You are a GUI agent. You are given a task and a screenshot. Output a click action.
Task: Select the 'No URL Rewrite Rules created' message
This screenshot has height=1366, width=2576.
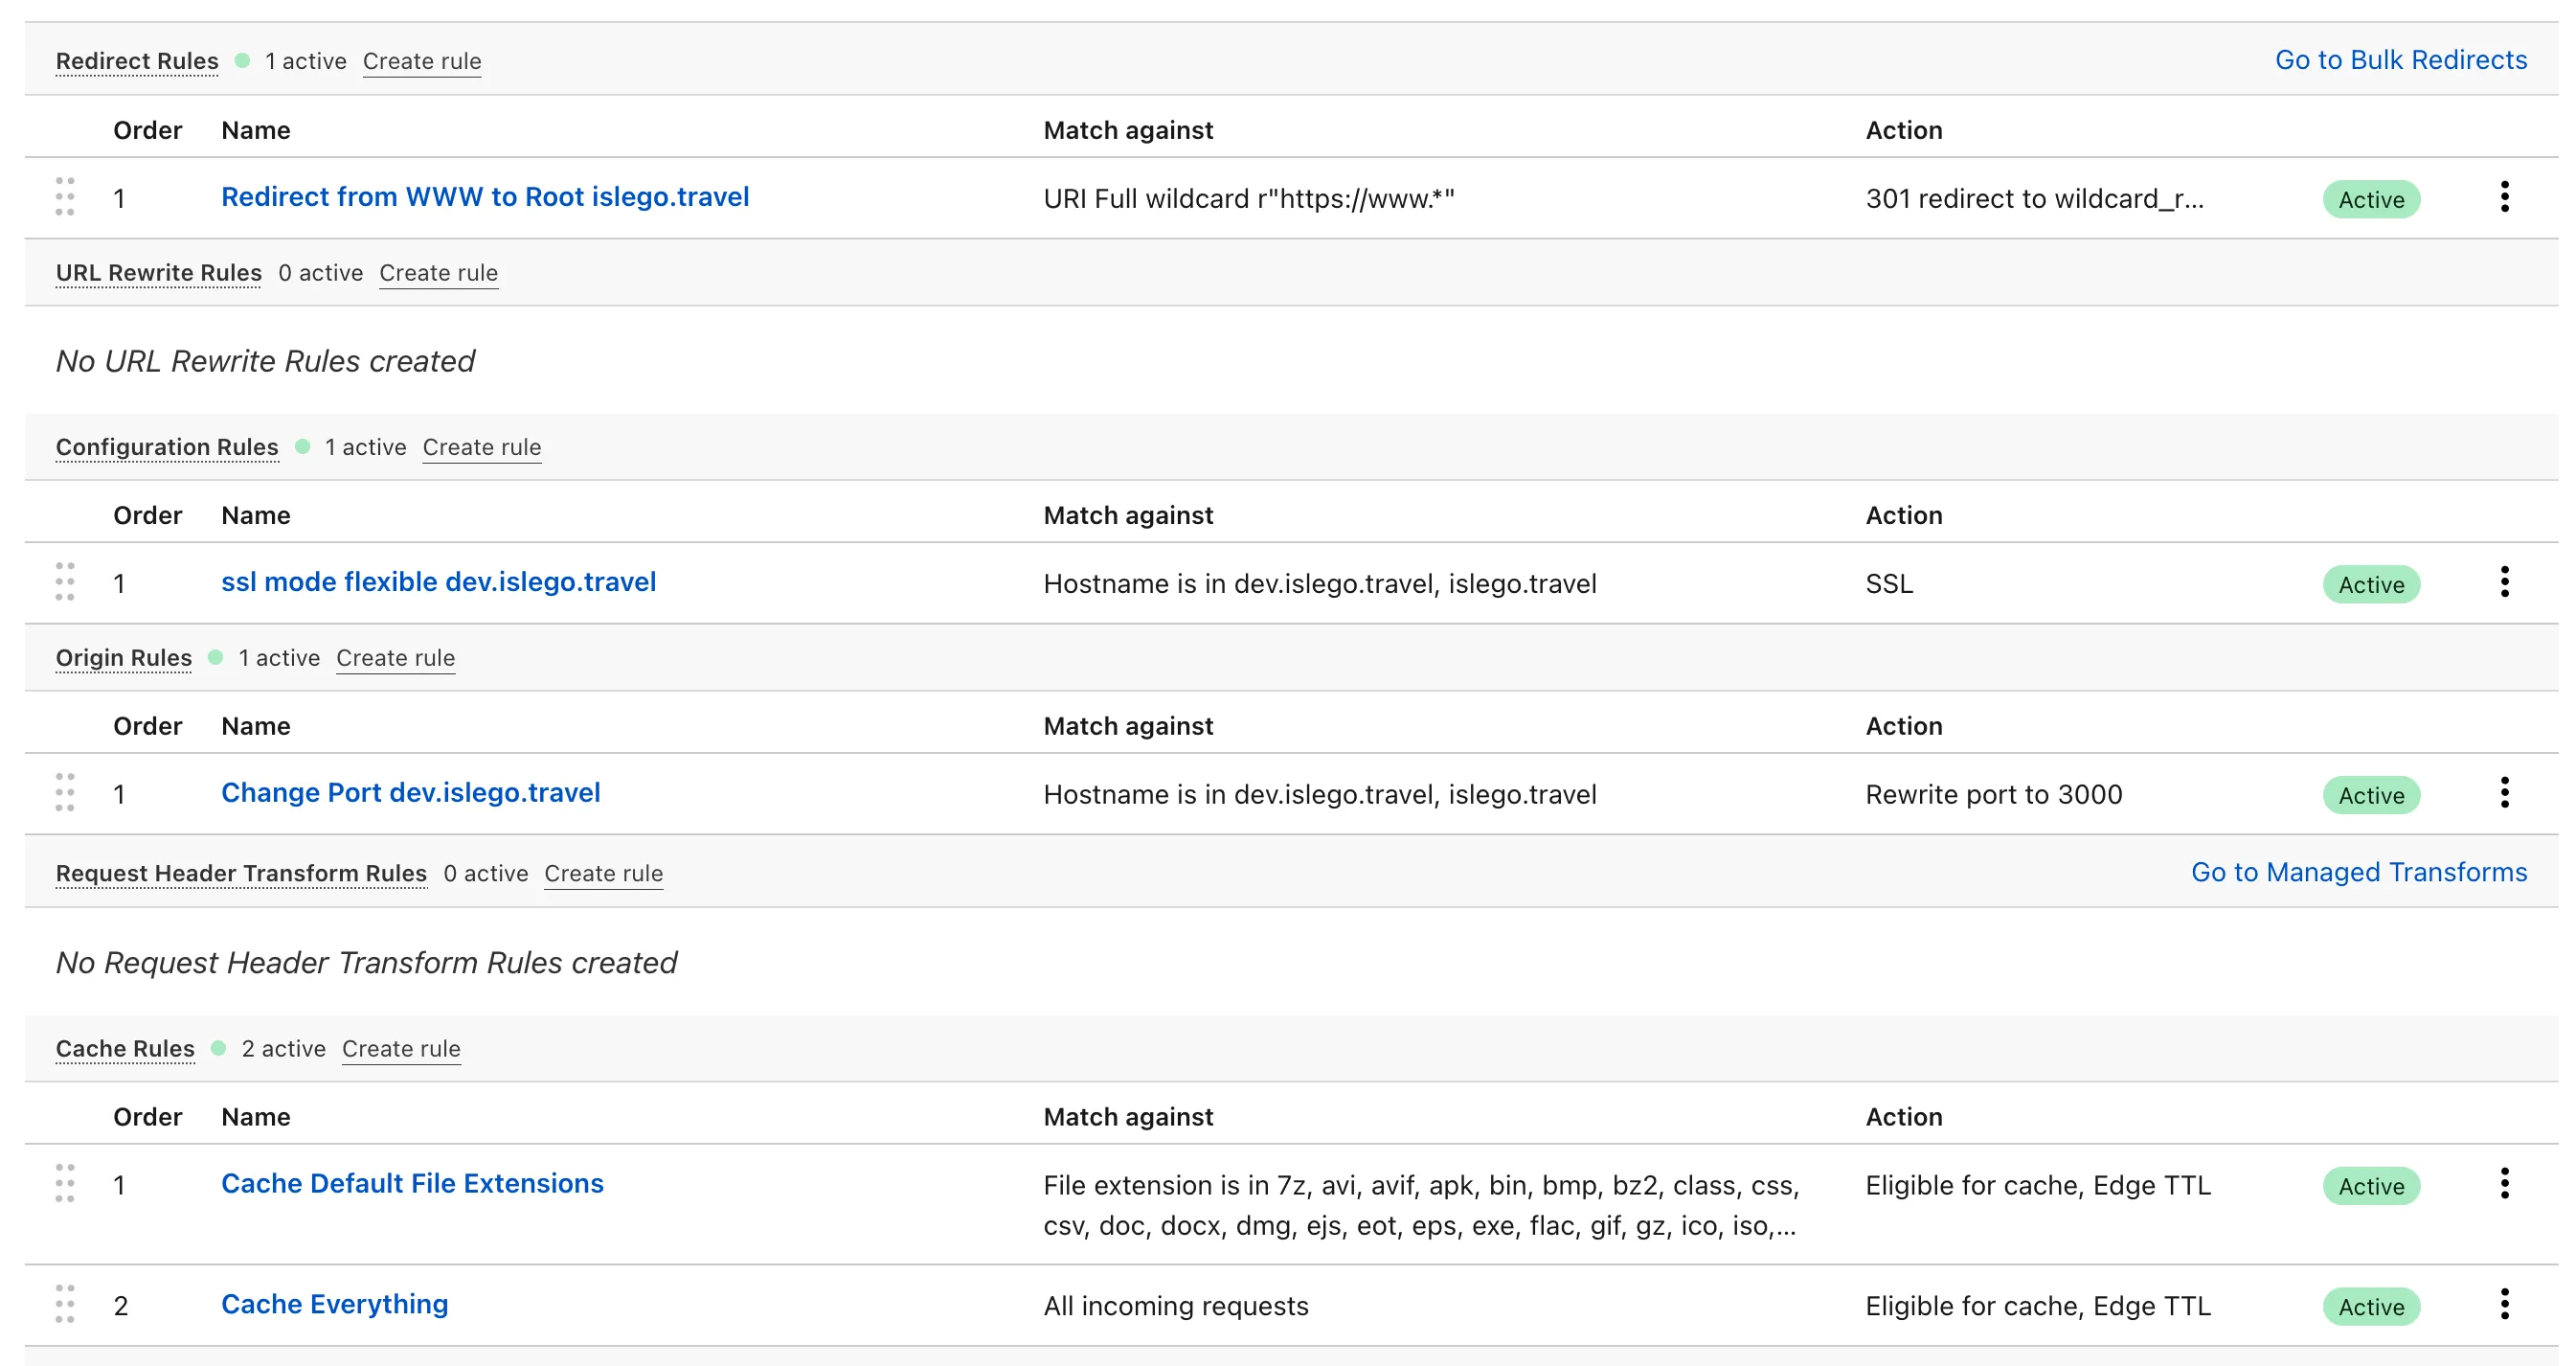click(x=265, y=361)
